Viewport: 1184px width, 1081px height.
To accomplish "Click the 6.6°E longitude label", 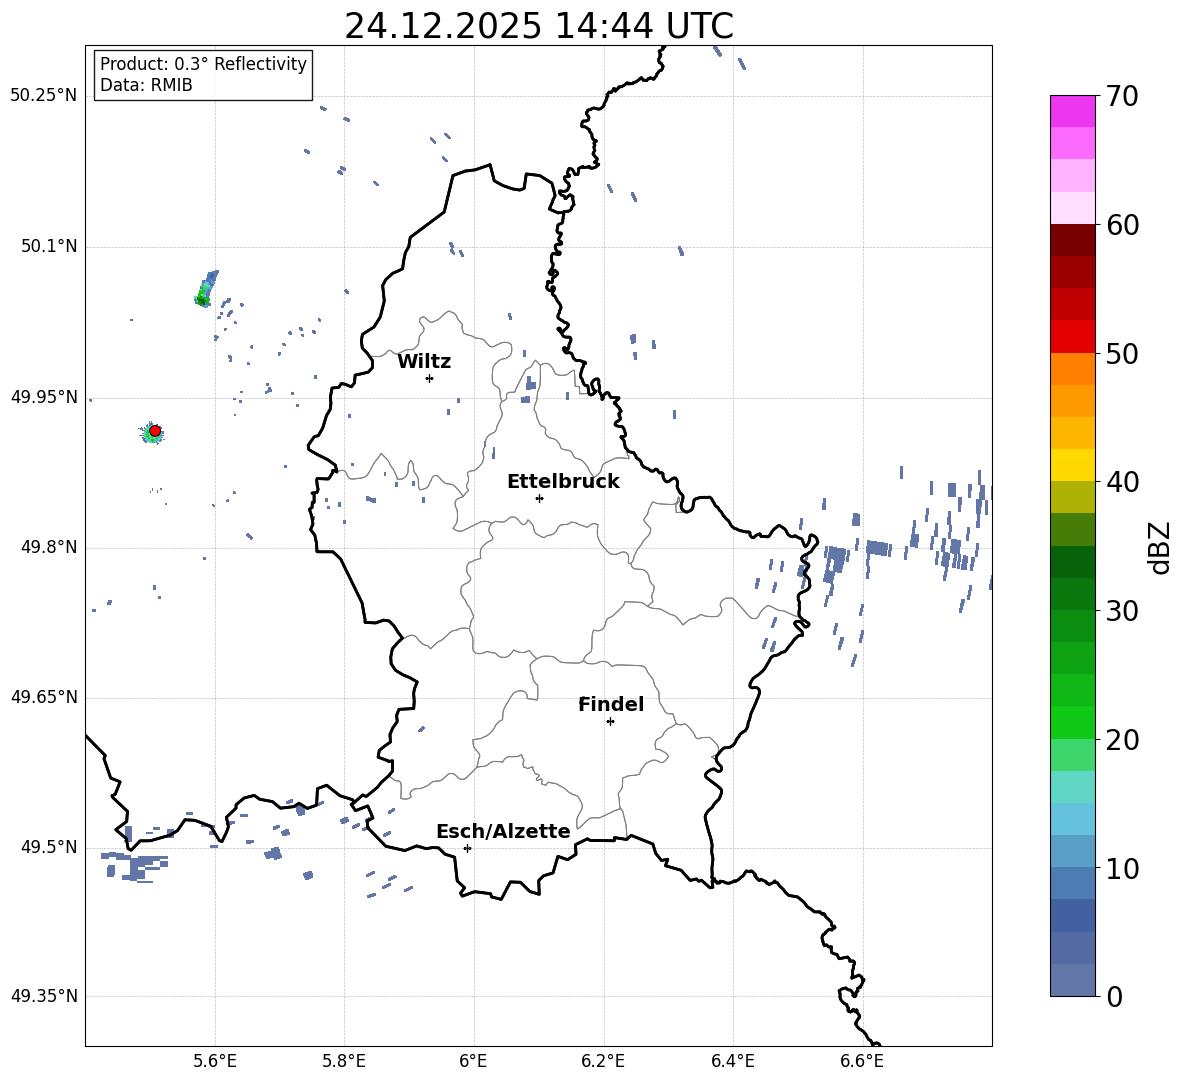I will click(x=862, y=1062).
